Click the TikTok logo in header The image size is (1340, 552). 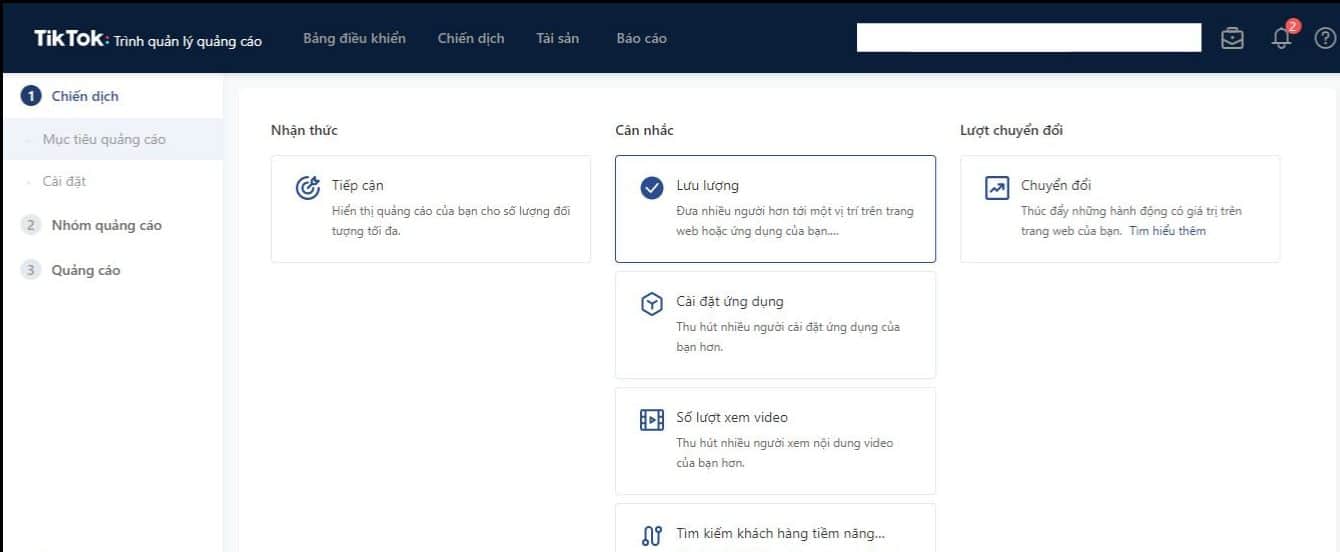click(69, 38)
